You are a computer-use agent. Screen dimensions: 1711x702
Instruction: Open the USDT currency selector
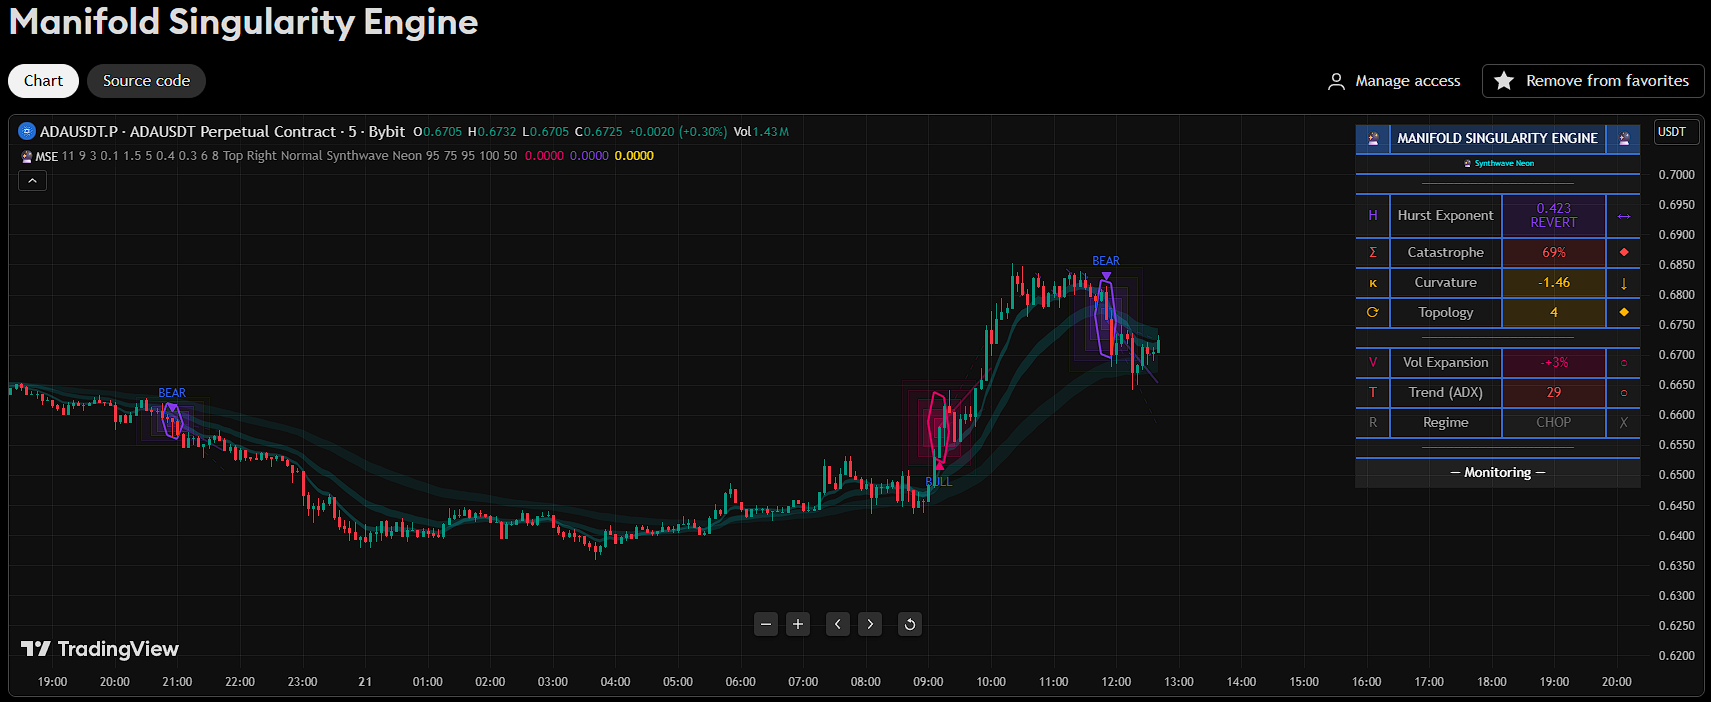pyautogui.click(x=1676, y=132)
